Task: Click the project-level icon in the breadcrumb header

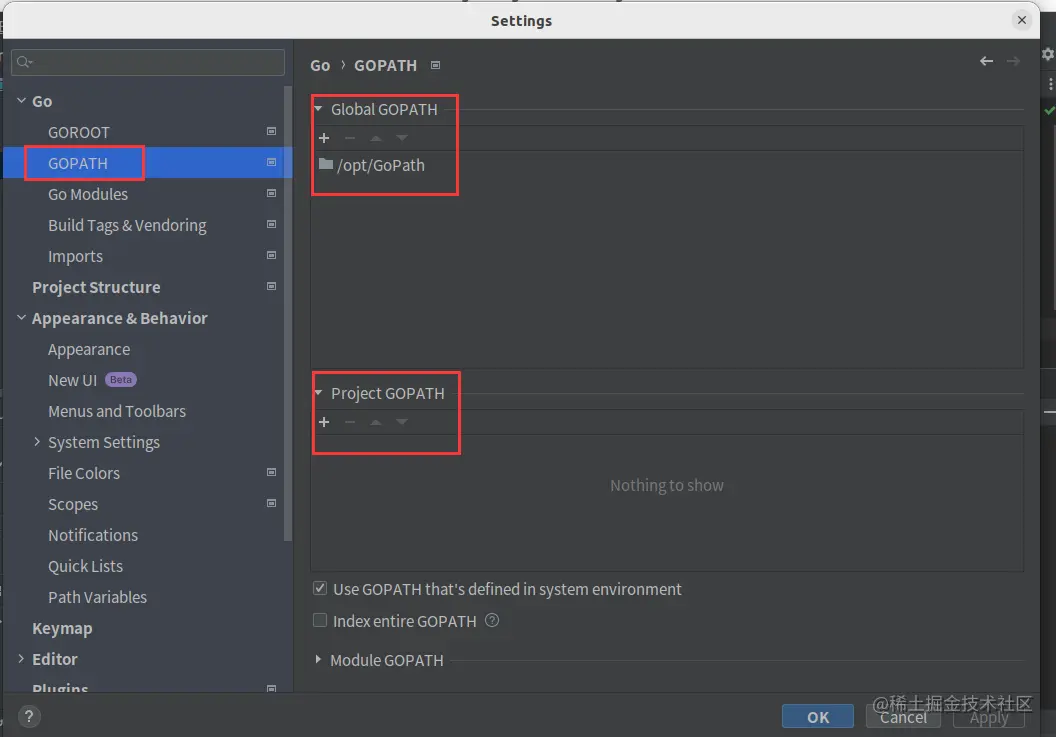Action: 436,65
